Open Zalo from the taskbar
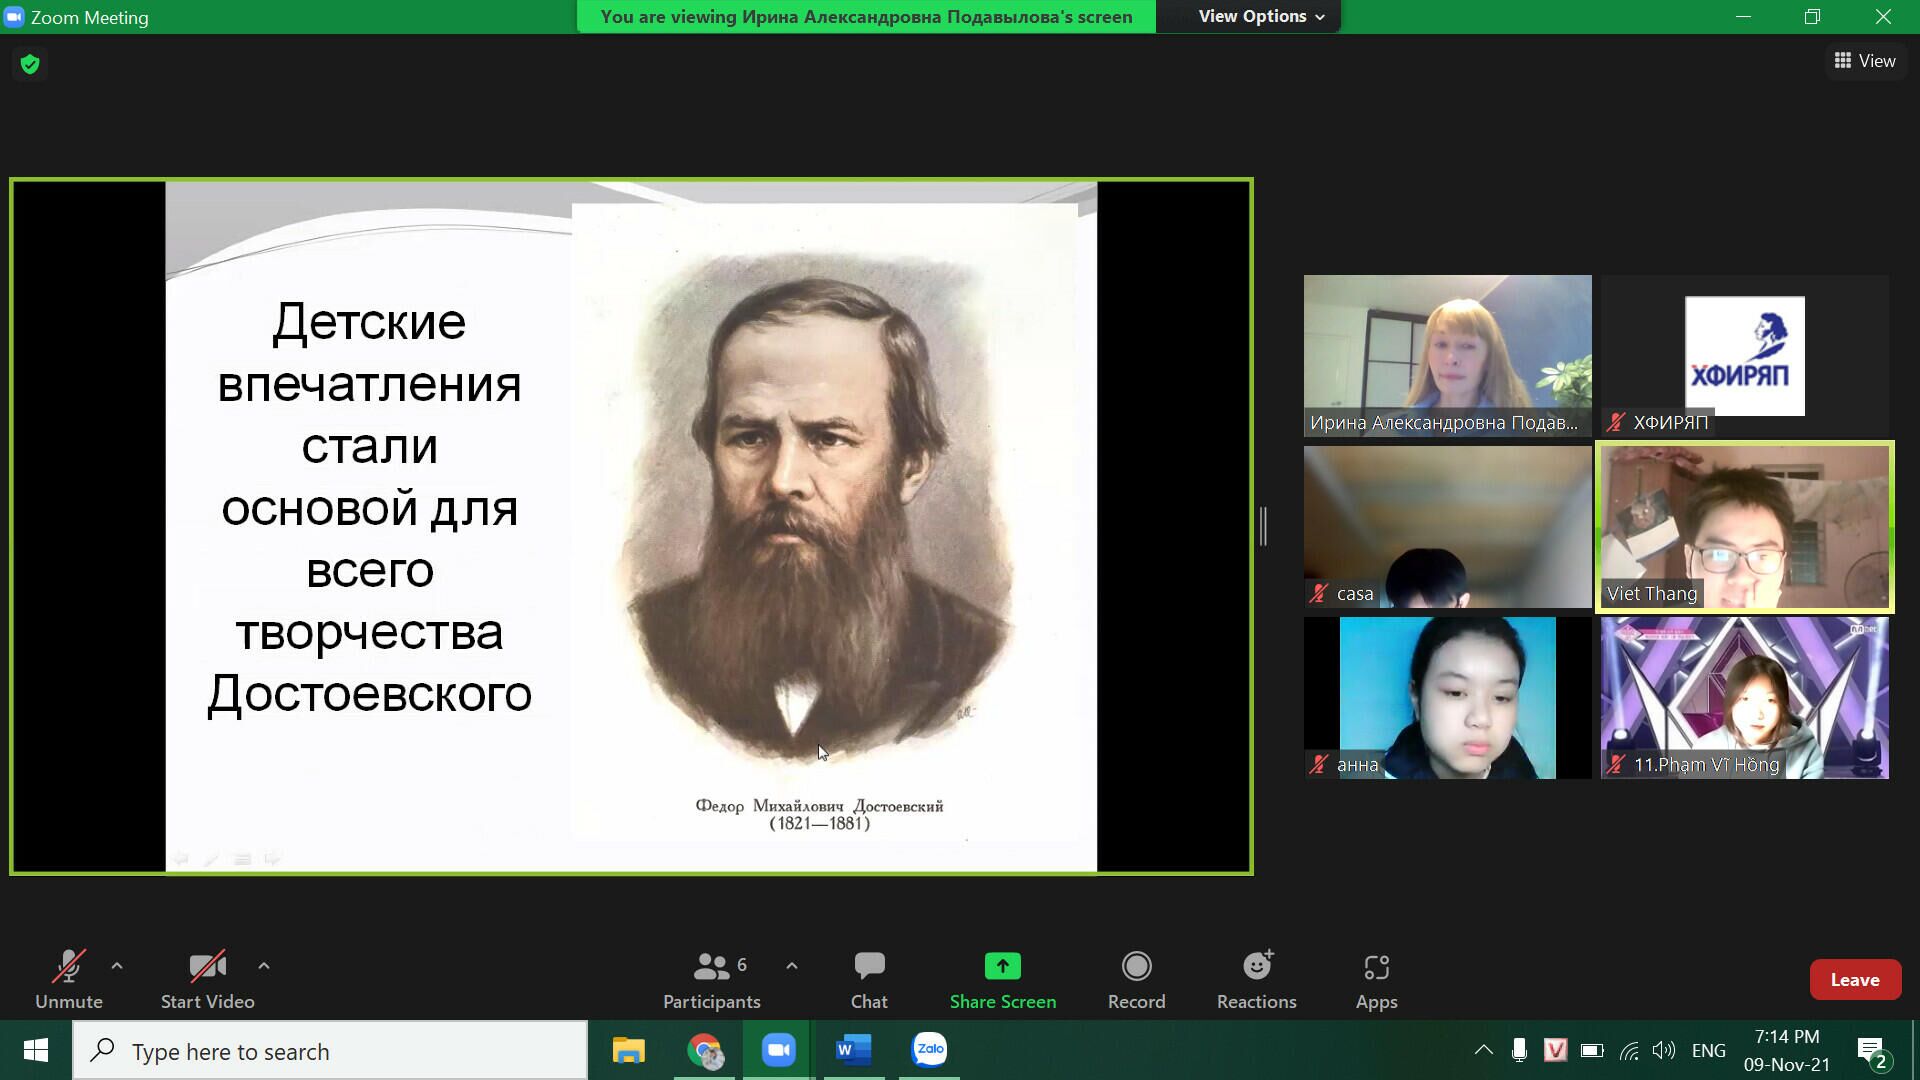 point(930,1050)
